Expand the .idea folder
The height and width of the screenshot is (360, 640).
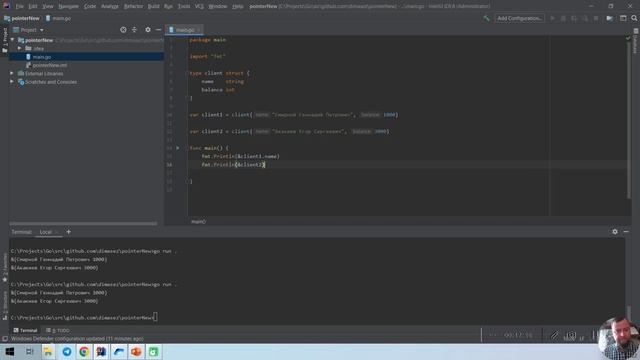point(19,48)
